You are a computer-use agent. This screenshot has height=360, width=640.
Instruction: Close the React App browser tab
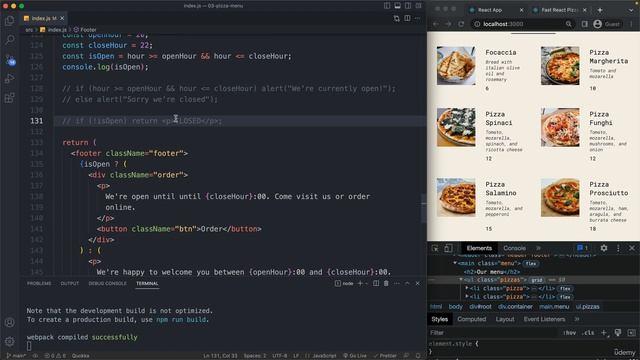pos(521,10)
